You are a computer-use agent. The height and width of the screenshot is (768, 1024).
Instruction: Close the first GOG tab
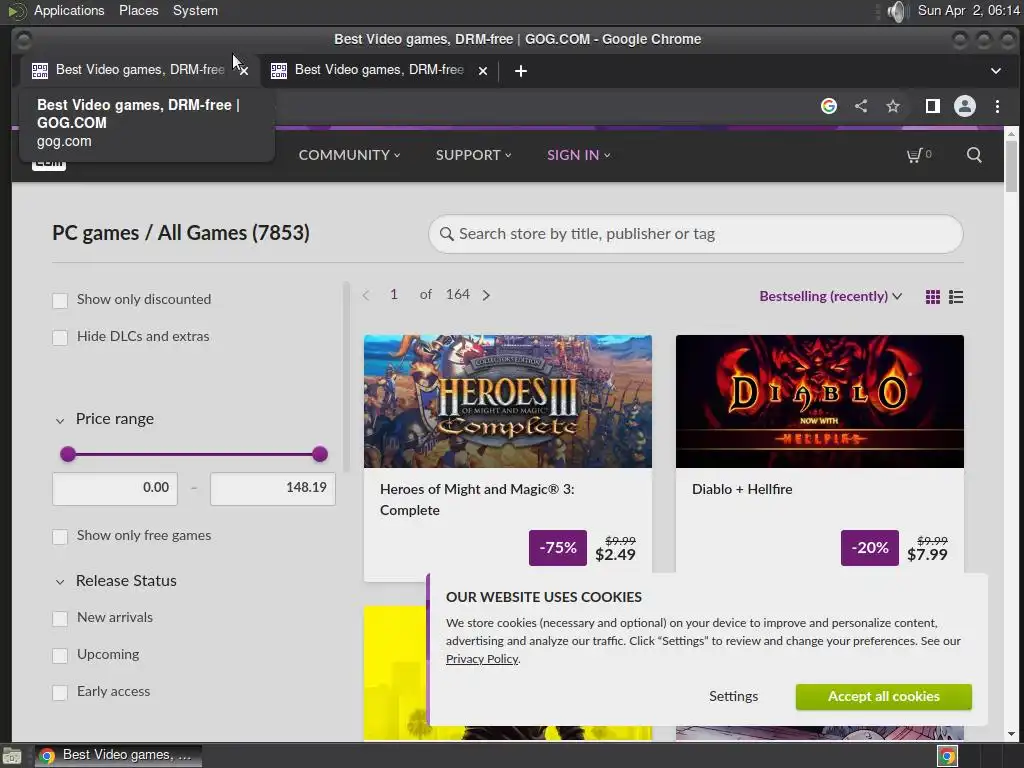(244, 71)
